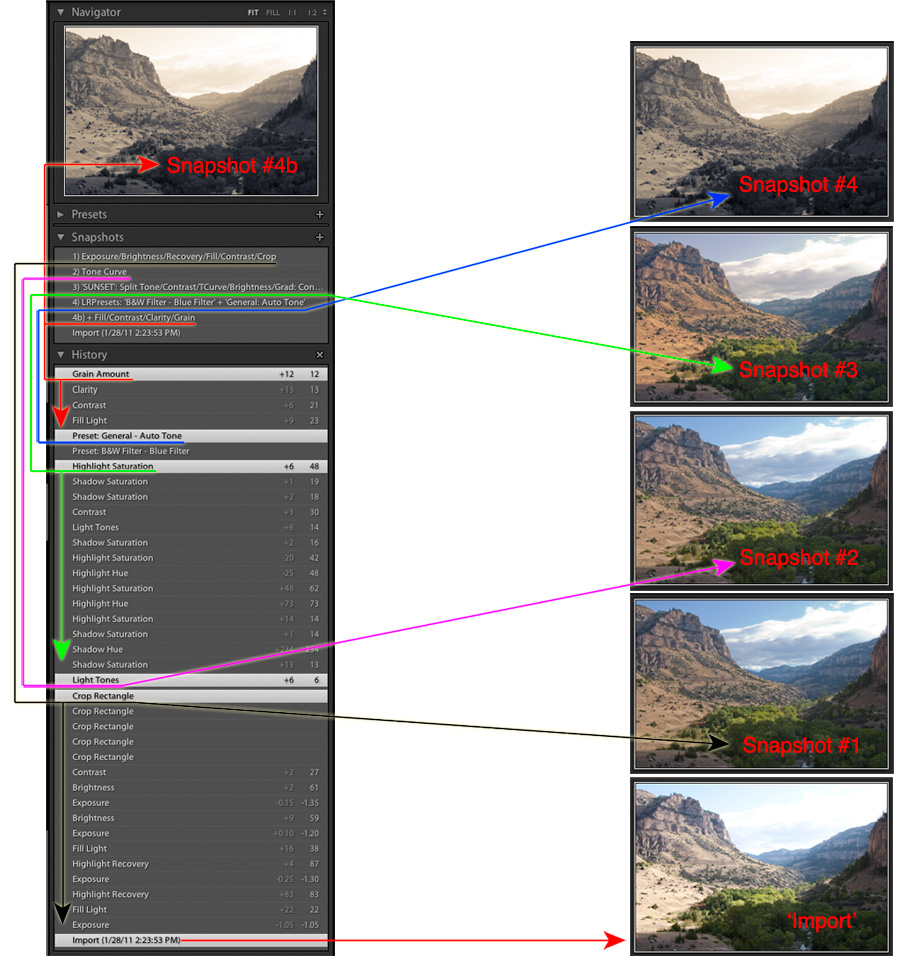Viewport: 900px width, 956px height.
Task: Add a new preset using the plus icon
Action: tap(320, 214)
